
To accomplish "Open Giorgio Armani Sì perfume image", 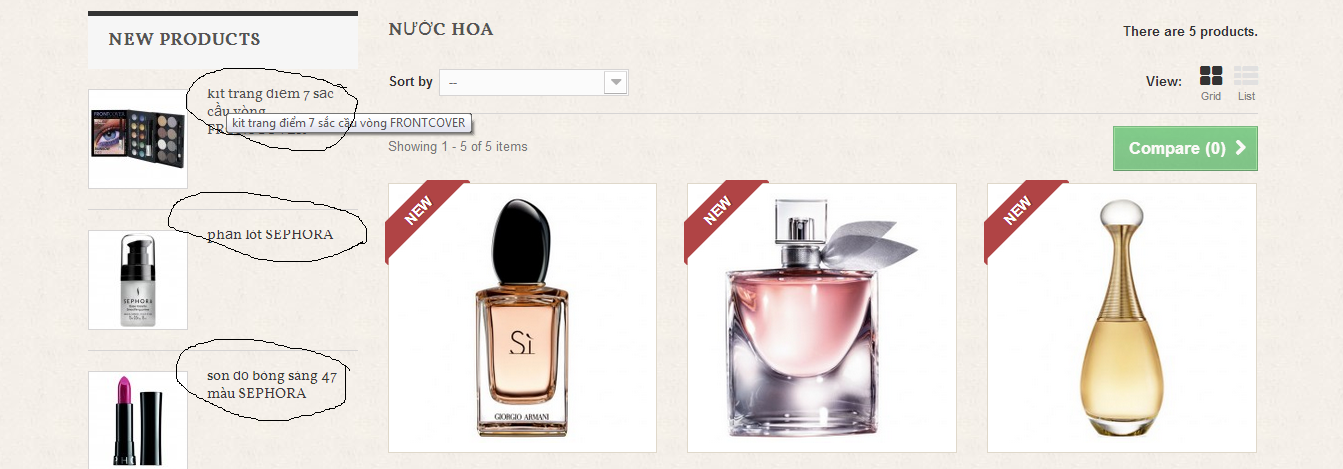I will (x=522, y=318).
